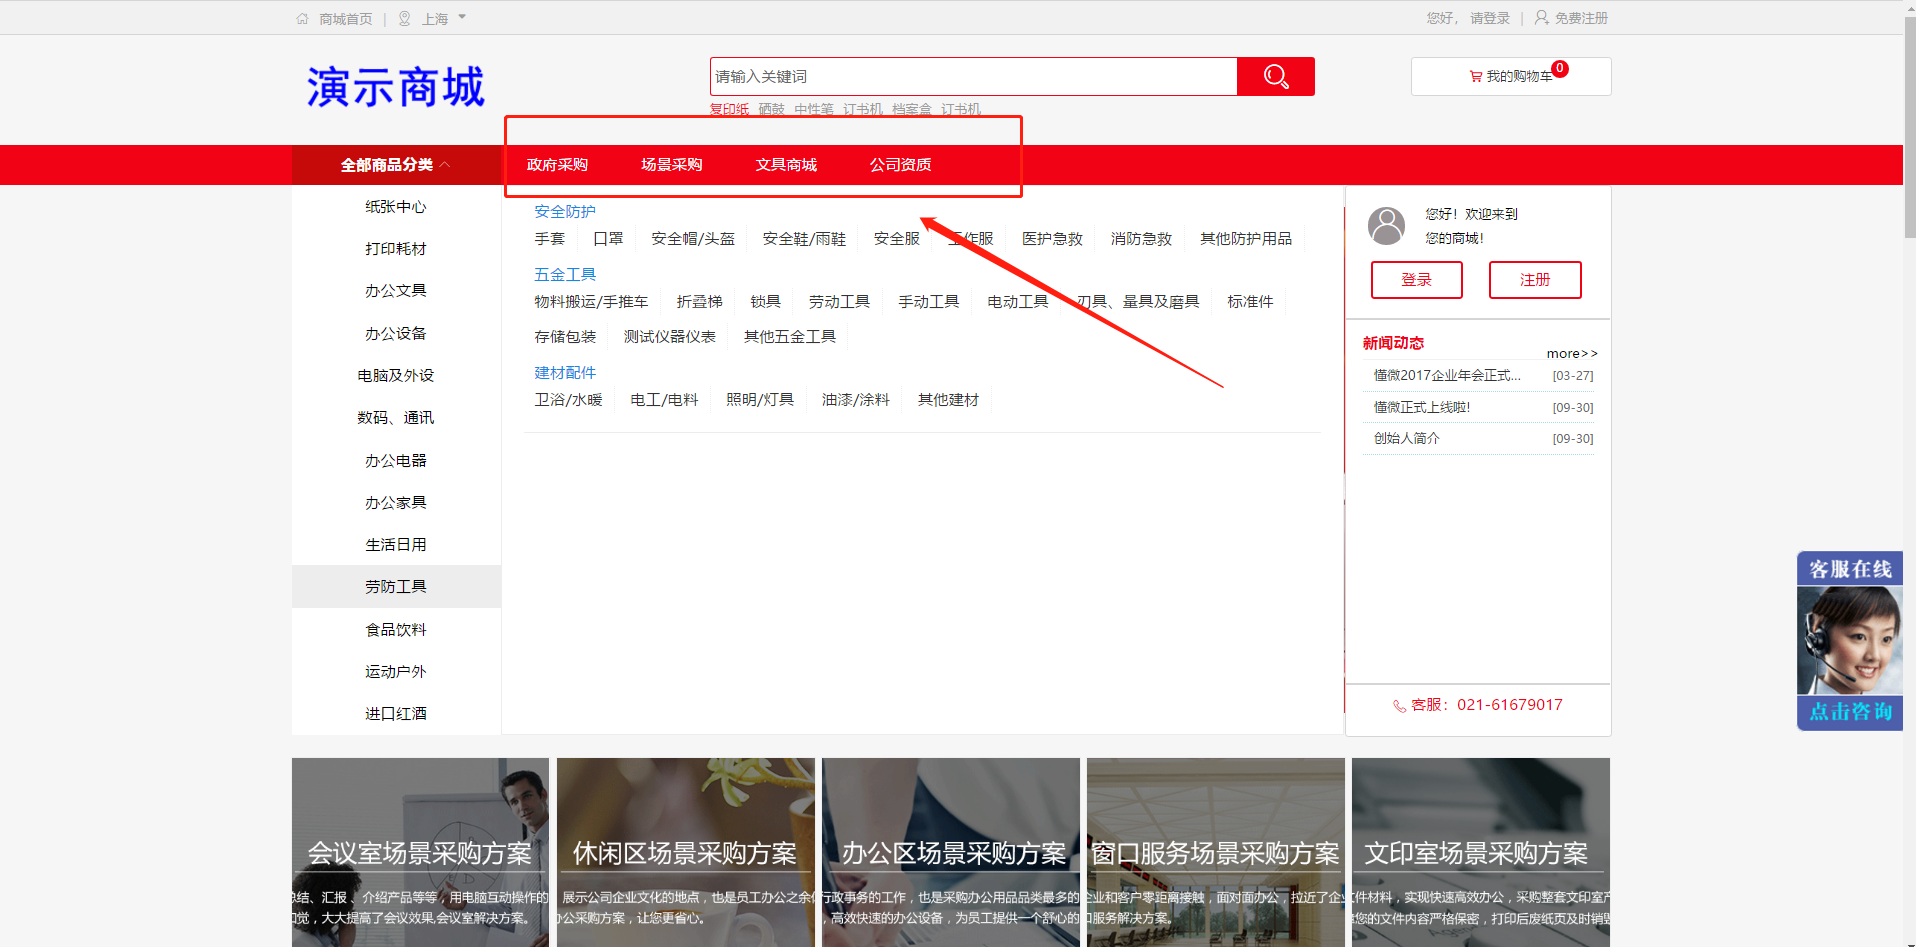This screenshot has height=947, width=1916.
Task: Click the red search magnifier button
Action: pos(1276,76)
